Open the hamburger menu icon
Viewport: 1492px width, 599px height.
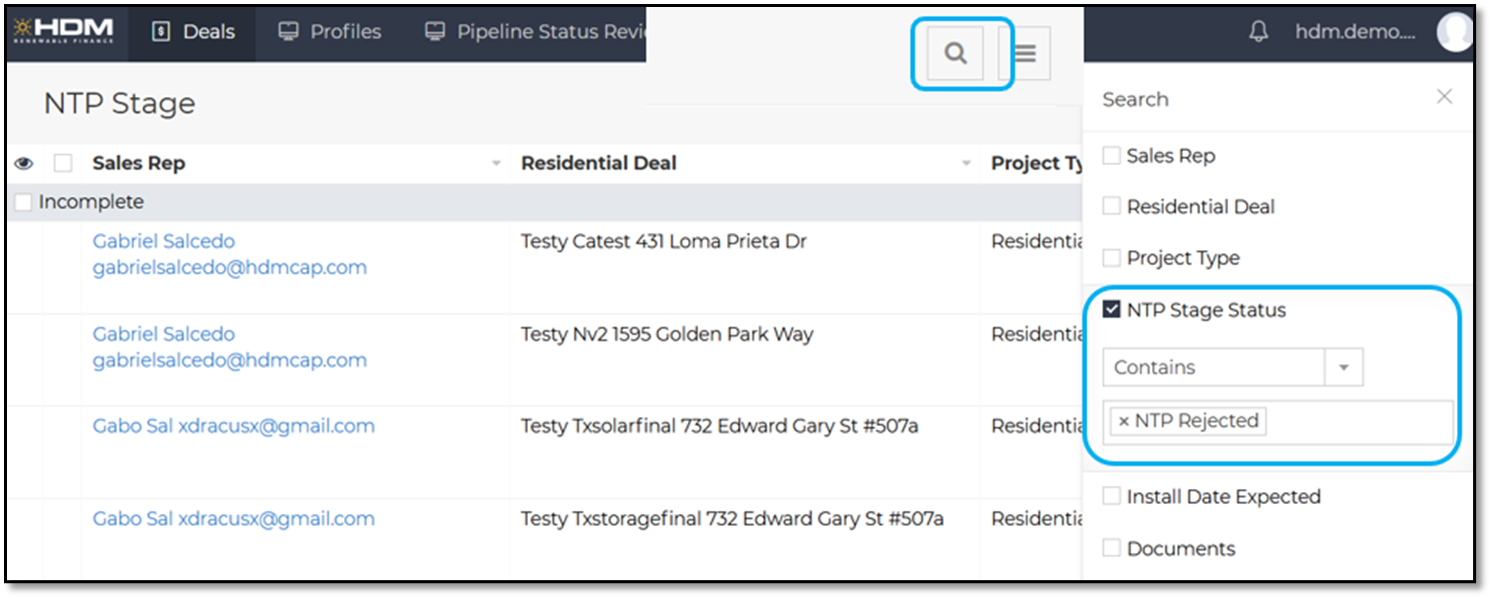point(1025,54)
